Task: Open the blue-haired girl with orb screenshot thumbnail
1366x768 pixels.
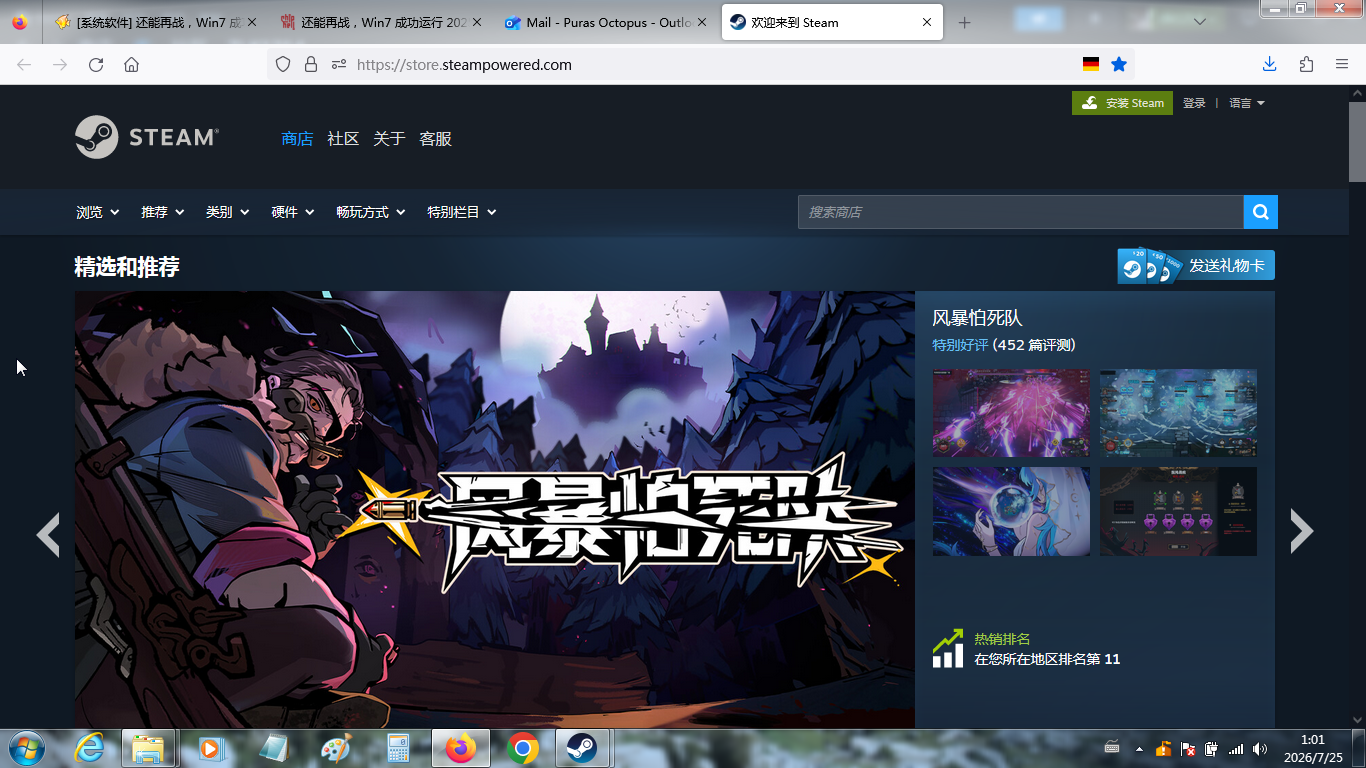Action: (1011, 511)
